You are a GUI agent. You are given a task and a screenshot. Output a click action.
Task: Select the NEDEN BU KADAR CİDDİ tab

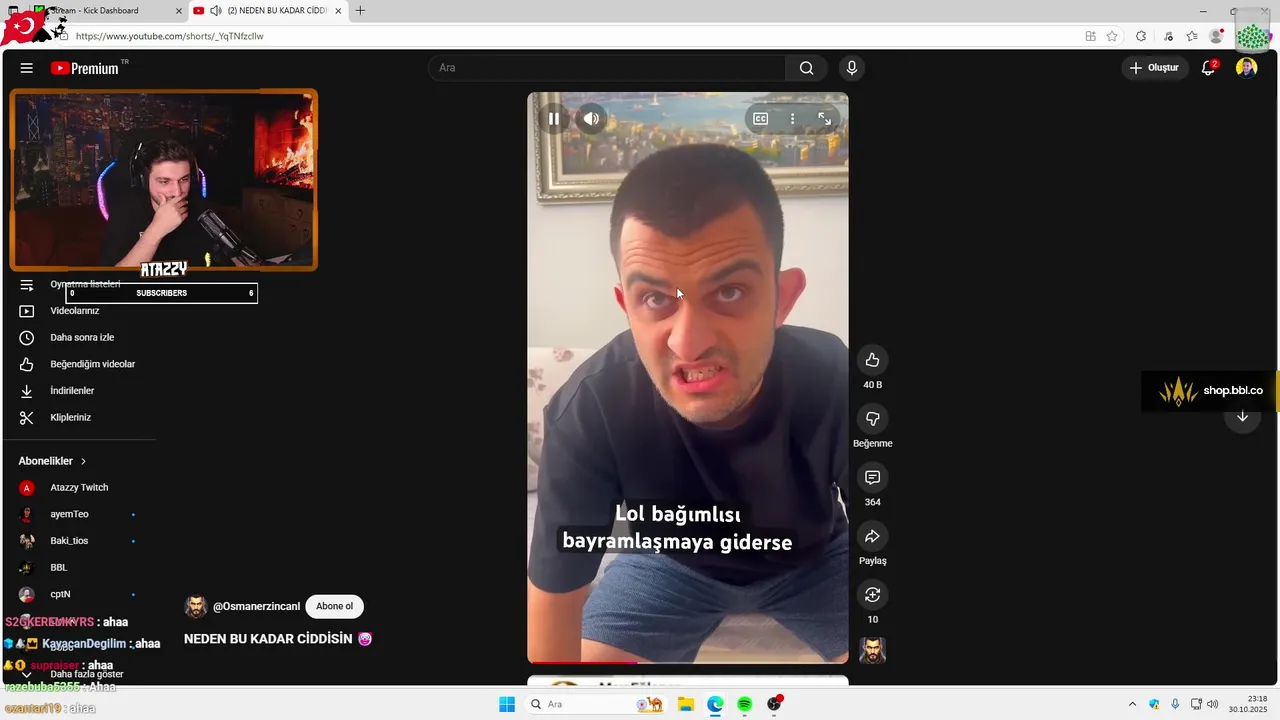pyautogui.click(x=266, y=11)
